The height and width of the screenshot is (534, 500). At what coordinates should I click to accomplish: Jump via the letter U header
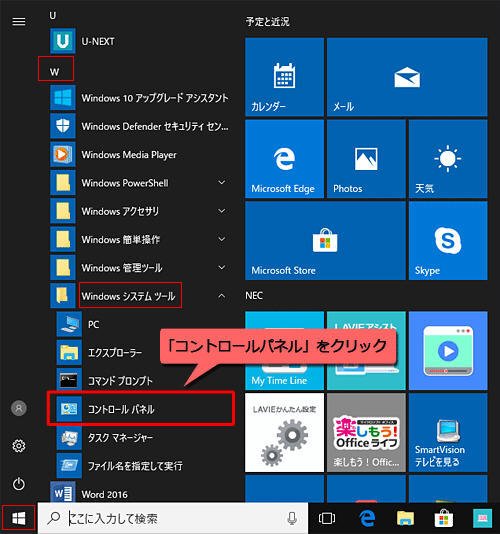pyautogui.click(x=53, y=15)
